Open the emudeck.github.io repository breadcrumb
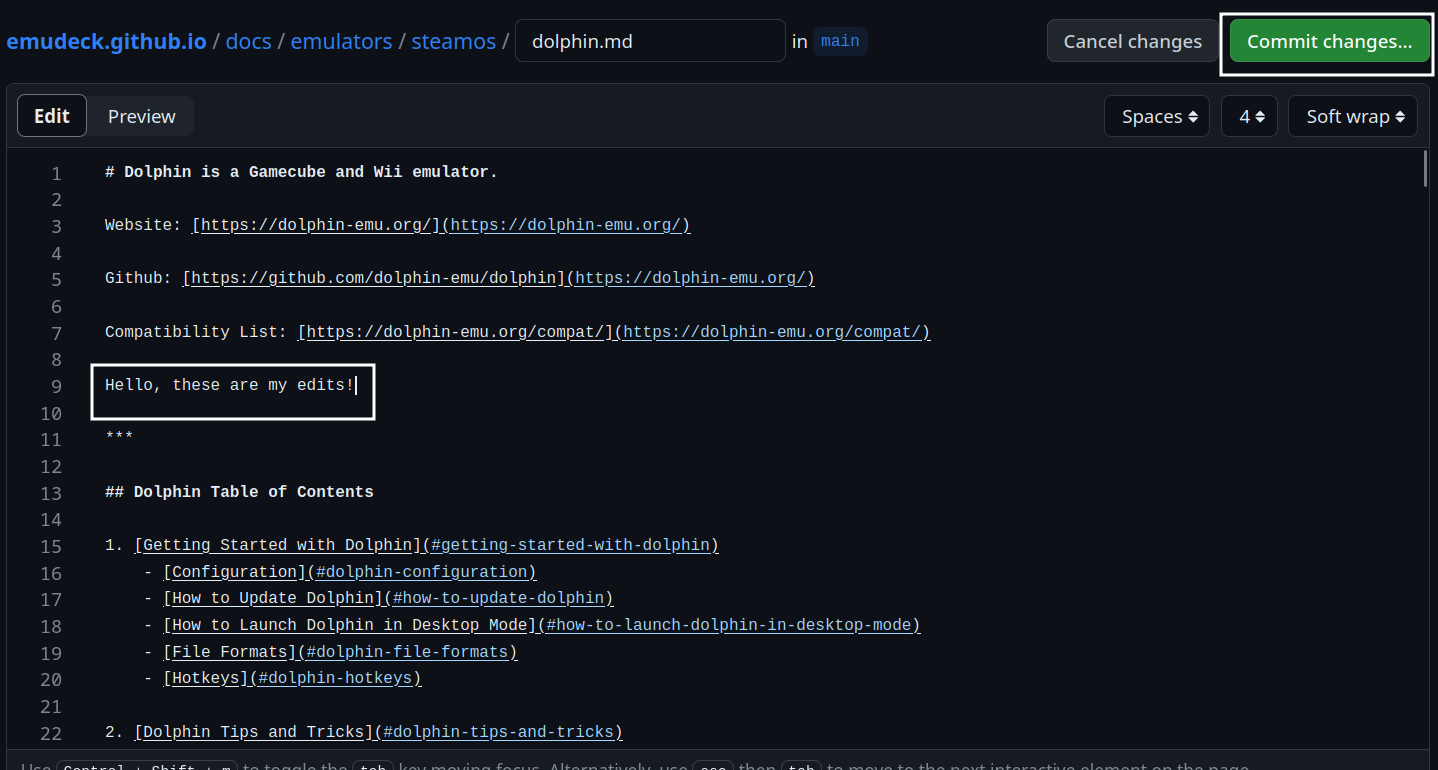Image resolution: width=1438 pixels, height=770 pixels. 106,41
